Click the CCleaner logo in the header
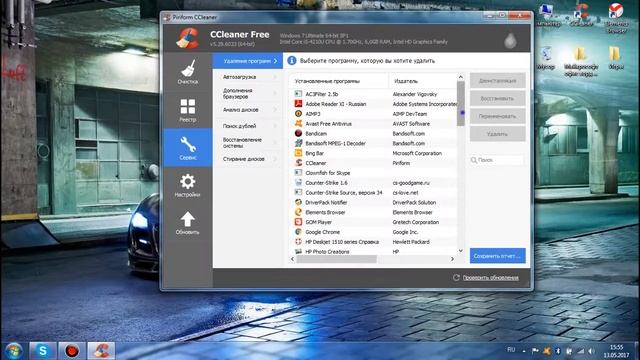Screen dimensions: 640x360 [188, 38]
